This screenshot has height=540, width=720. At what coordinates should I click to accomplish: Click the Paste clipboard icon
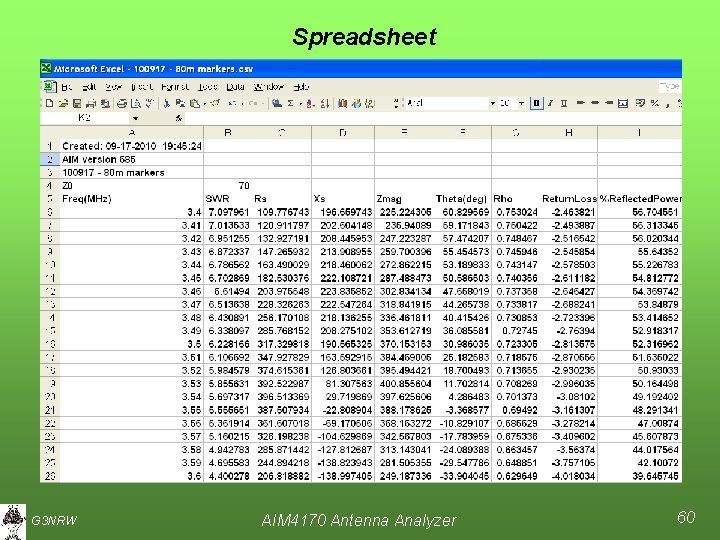click(194, 104)
